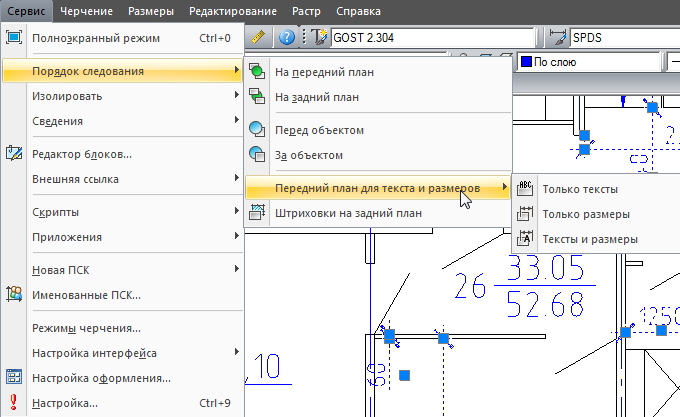Open Настройка... Ctrl+9 entry
The height and width of the screenshot is (417, 680).
click(x=123, y=403)
